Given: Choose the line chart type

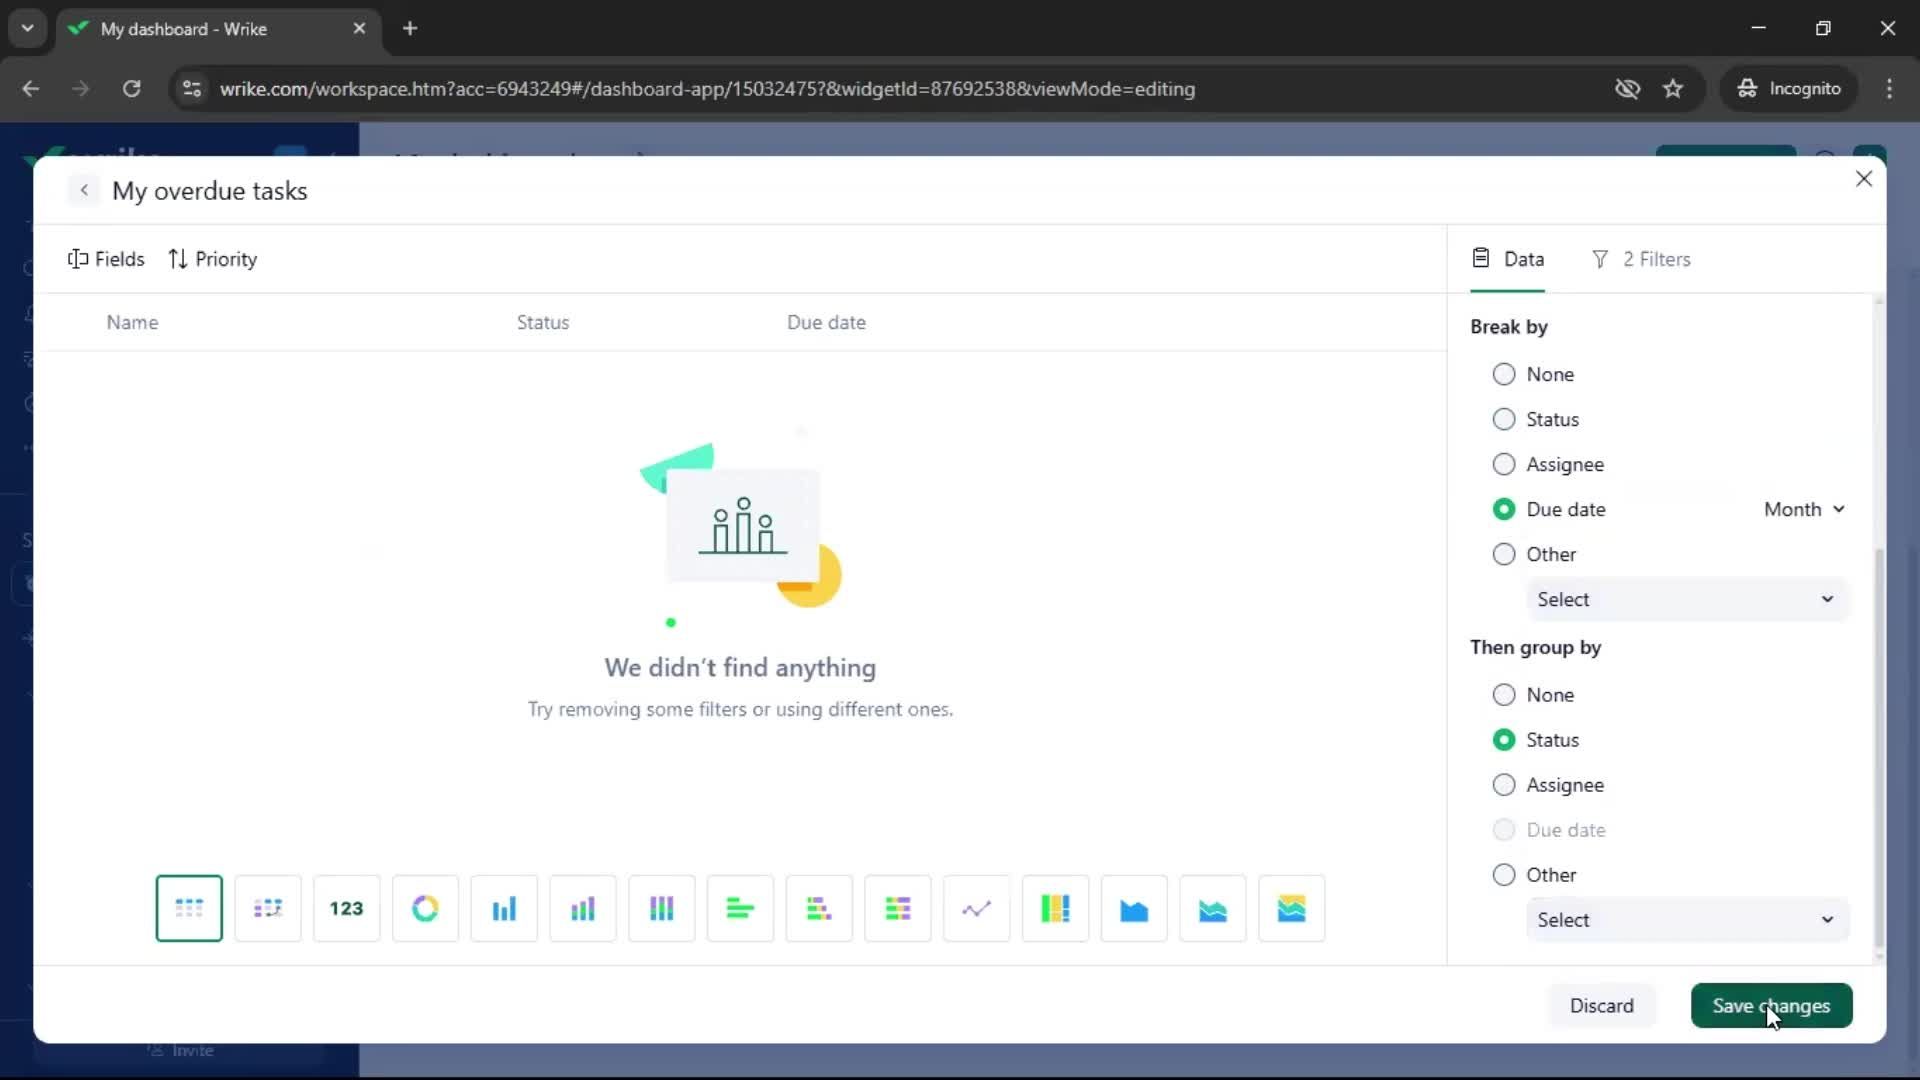Looking at the screenshot, I should tap(977, 908).
